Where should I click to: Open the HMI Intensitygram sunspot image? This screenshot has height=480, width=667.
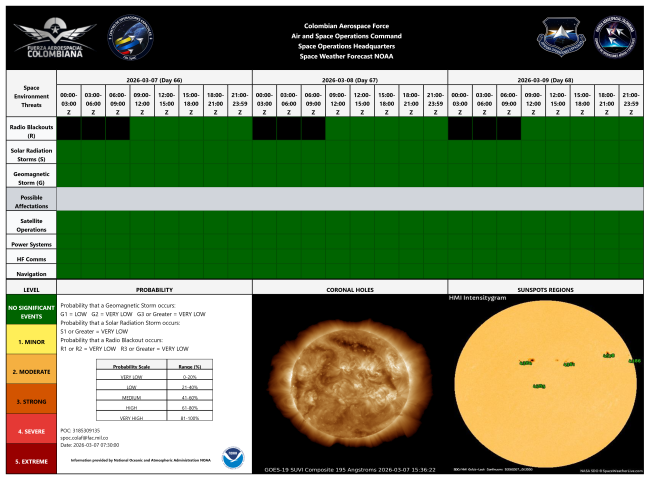(x=547, y=382)
